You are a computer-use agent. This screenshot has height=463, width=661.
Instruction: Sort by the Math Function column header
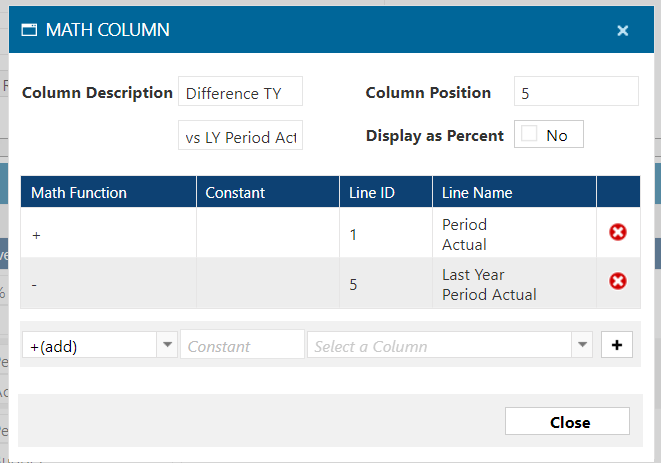(79, 192)
